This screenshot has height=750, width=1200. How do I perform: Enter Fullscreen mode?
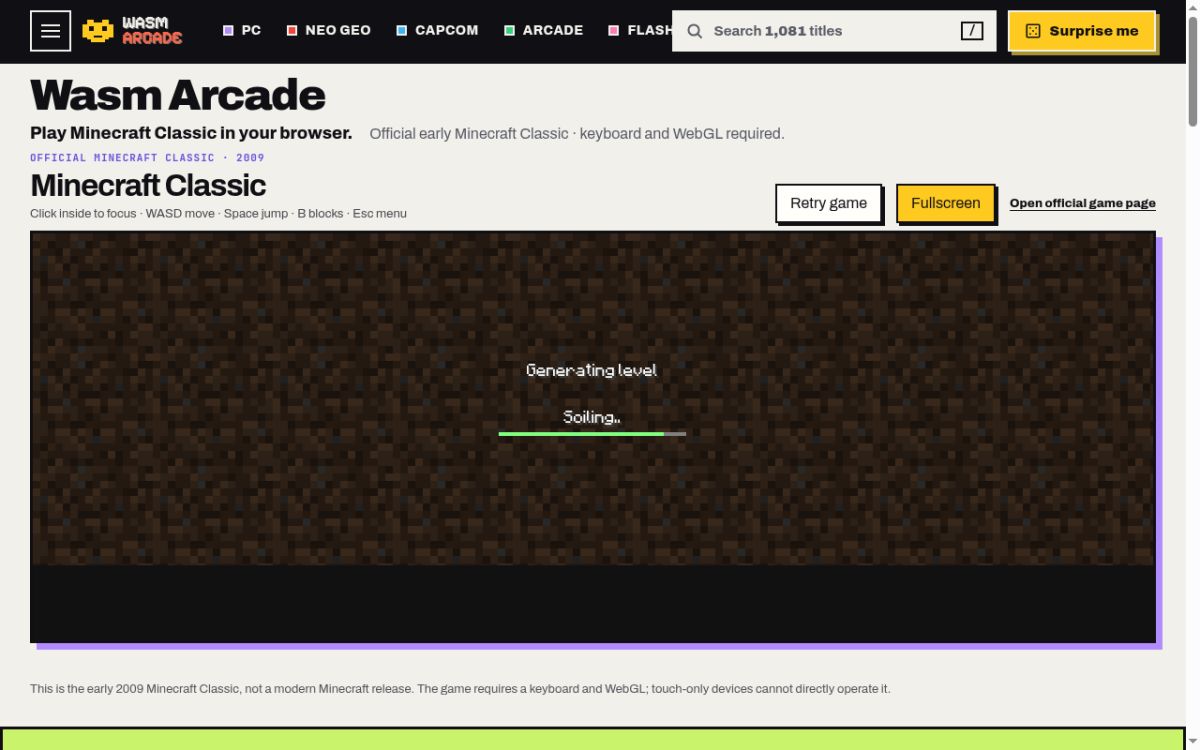coord(945,203)
